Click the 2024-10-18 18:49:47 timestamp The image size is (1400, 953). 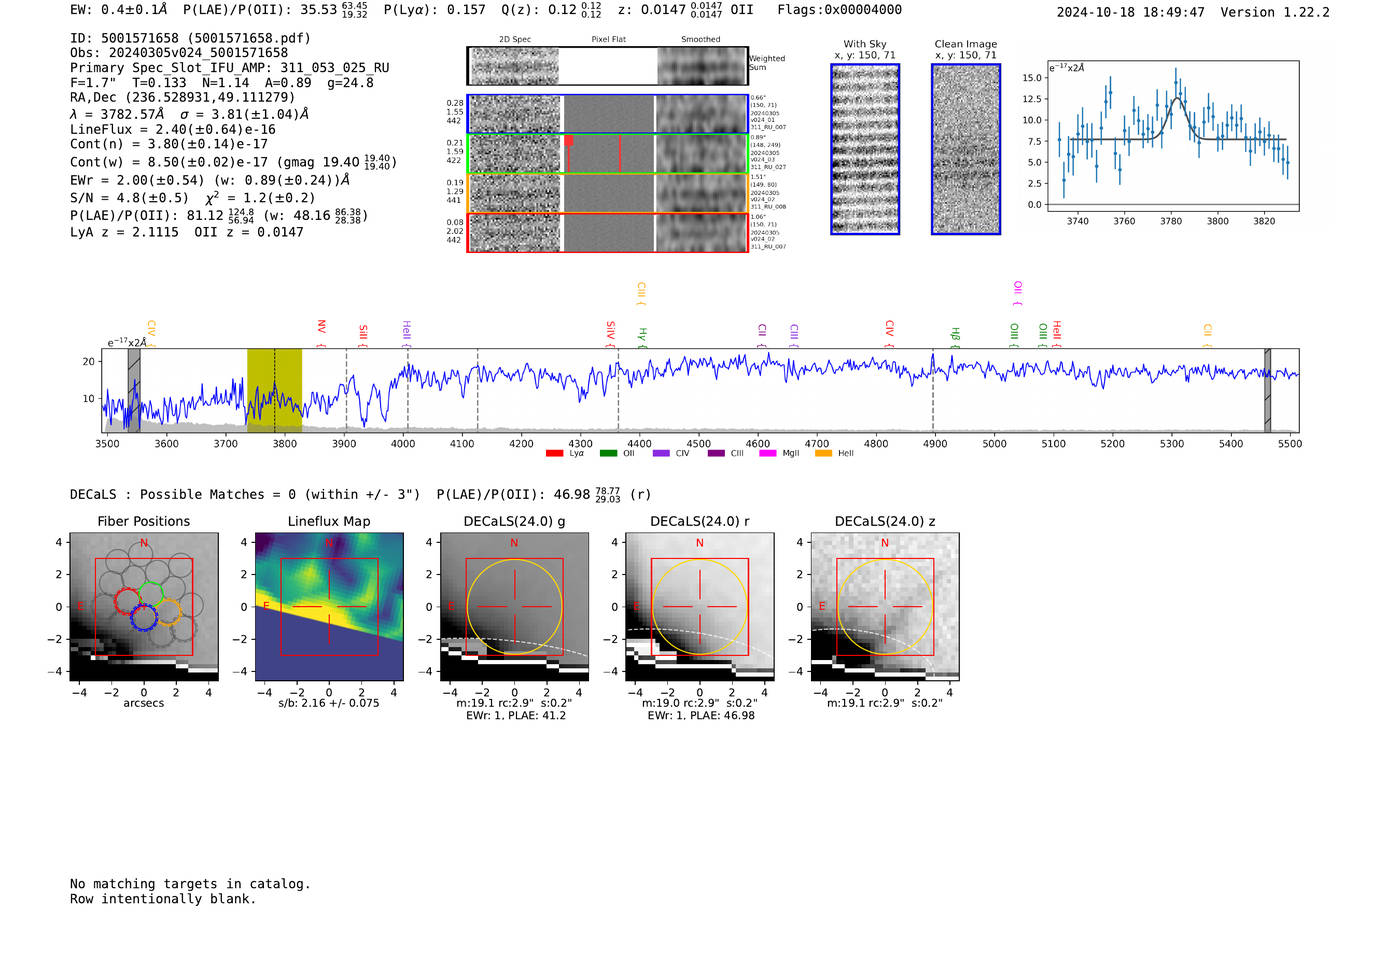pos(1131,12)
